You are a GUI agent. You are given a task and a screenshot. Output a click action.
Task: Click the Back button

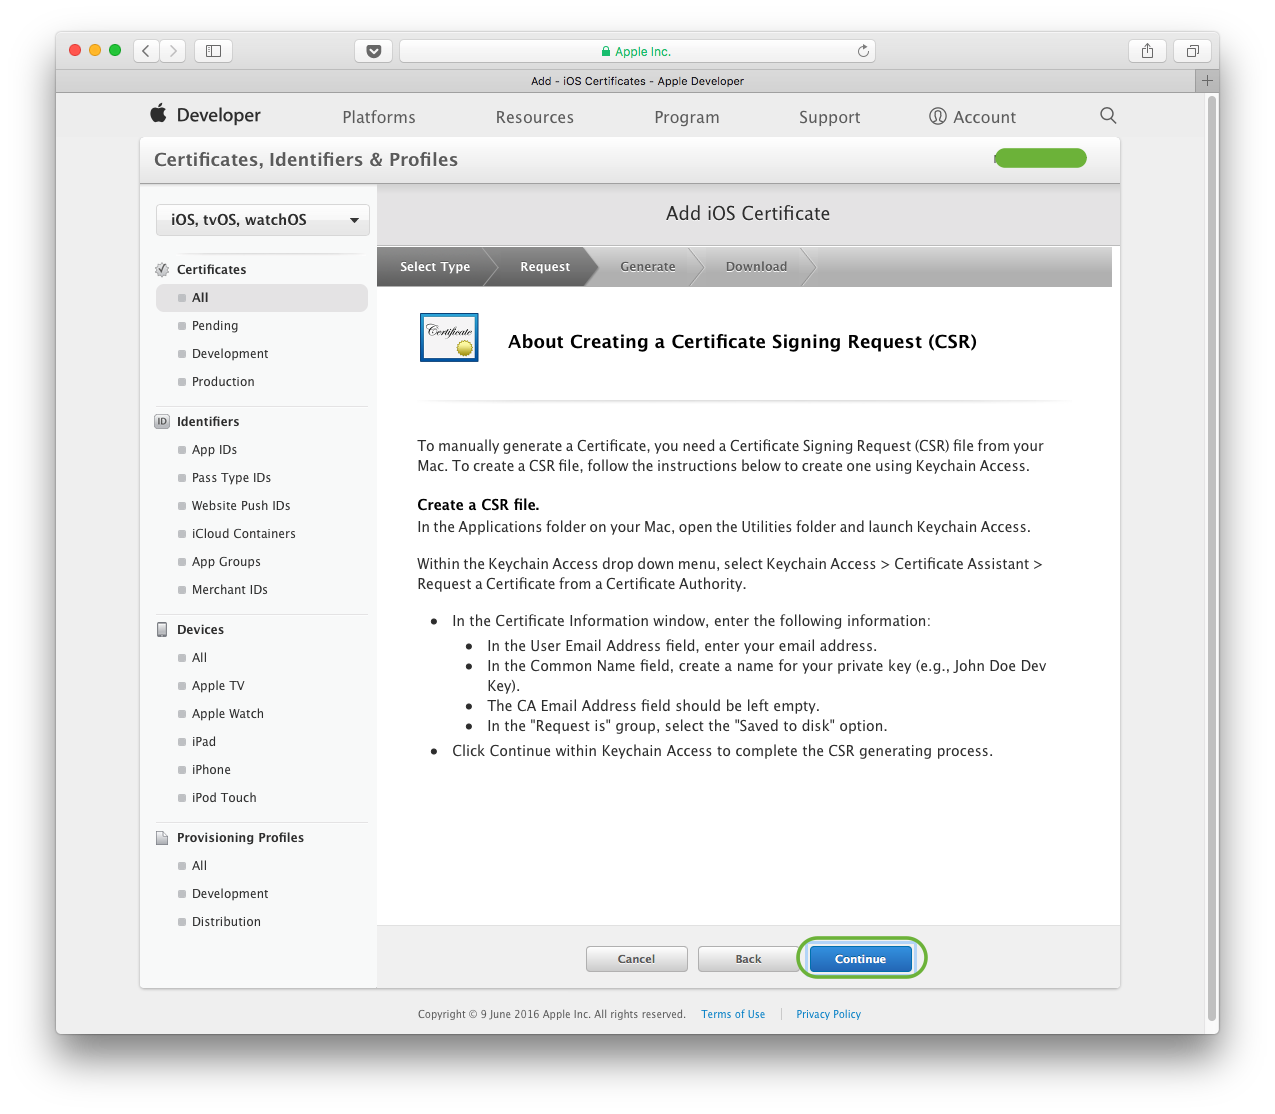tap(749, 959)
